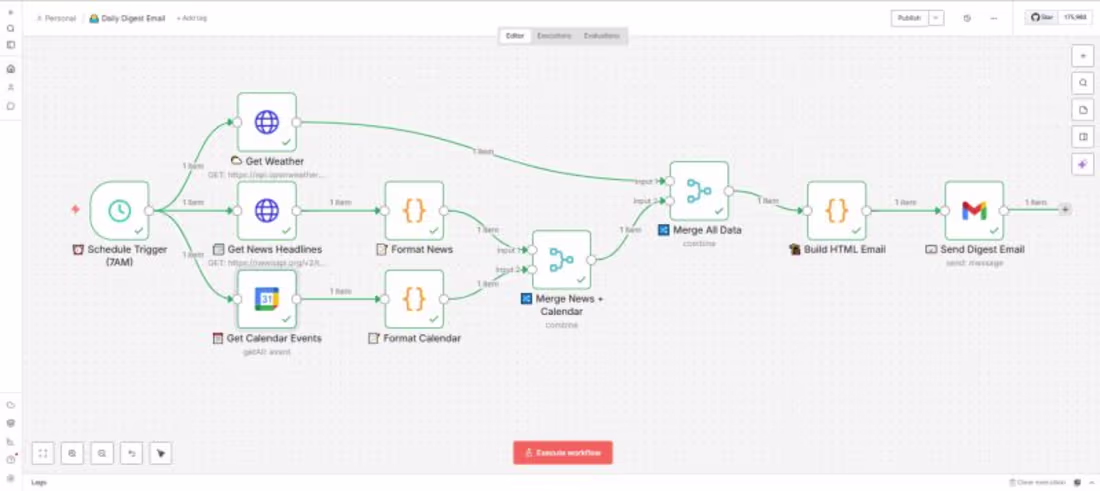Select the Build HTML Email code node
This screenshot has width=1100, height=491.
tap(836, 210)
